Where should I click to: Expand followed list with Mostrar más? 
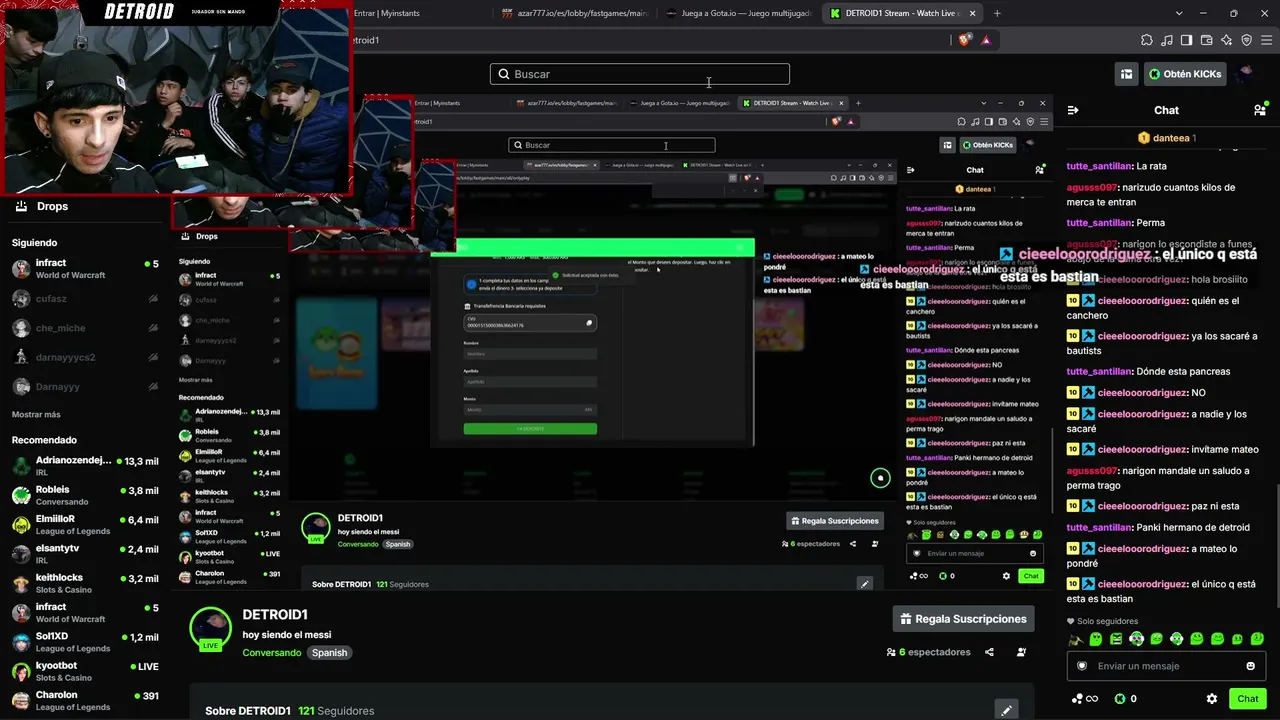pos(36,415)
